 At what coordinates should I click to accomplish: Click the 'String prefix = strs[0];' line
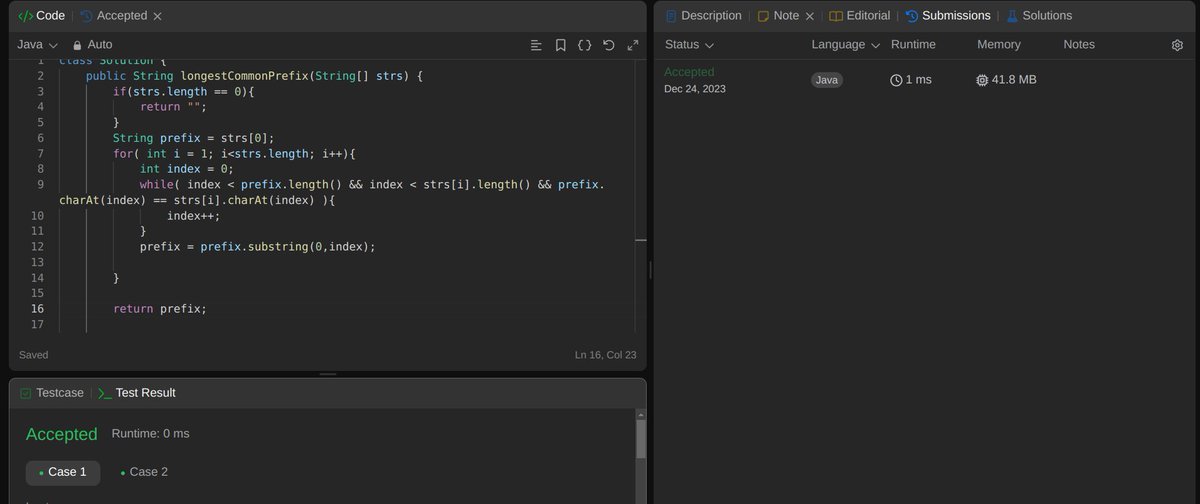pos(193,138)
